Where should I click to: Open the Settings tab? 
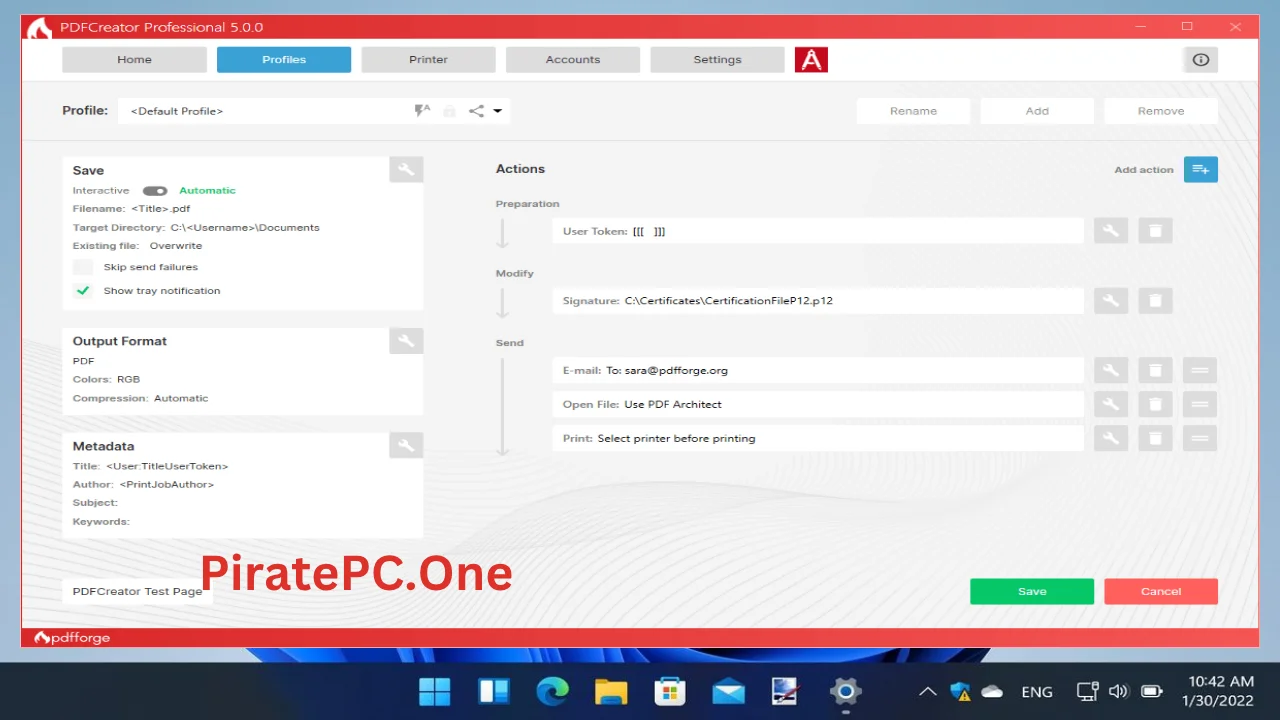coord(717,60)
